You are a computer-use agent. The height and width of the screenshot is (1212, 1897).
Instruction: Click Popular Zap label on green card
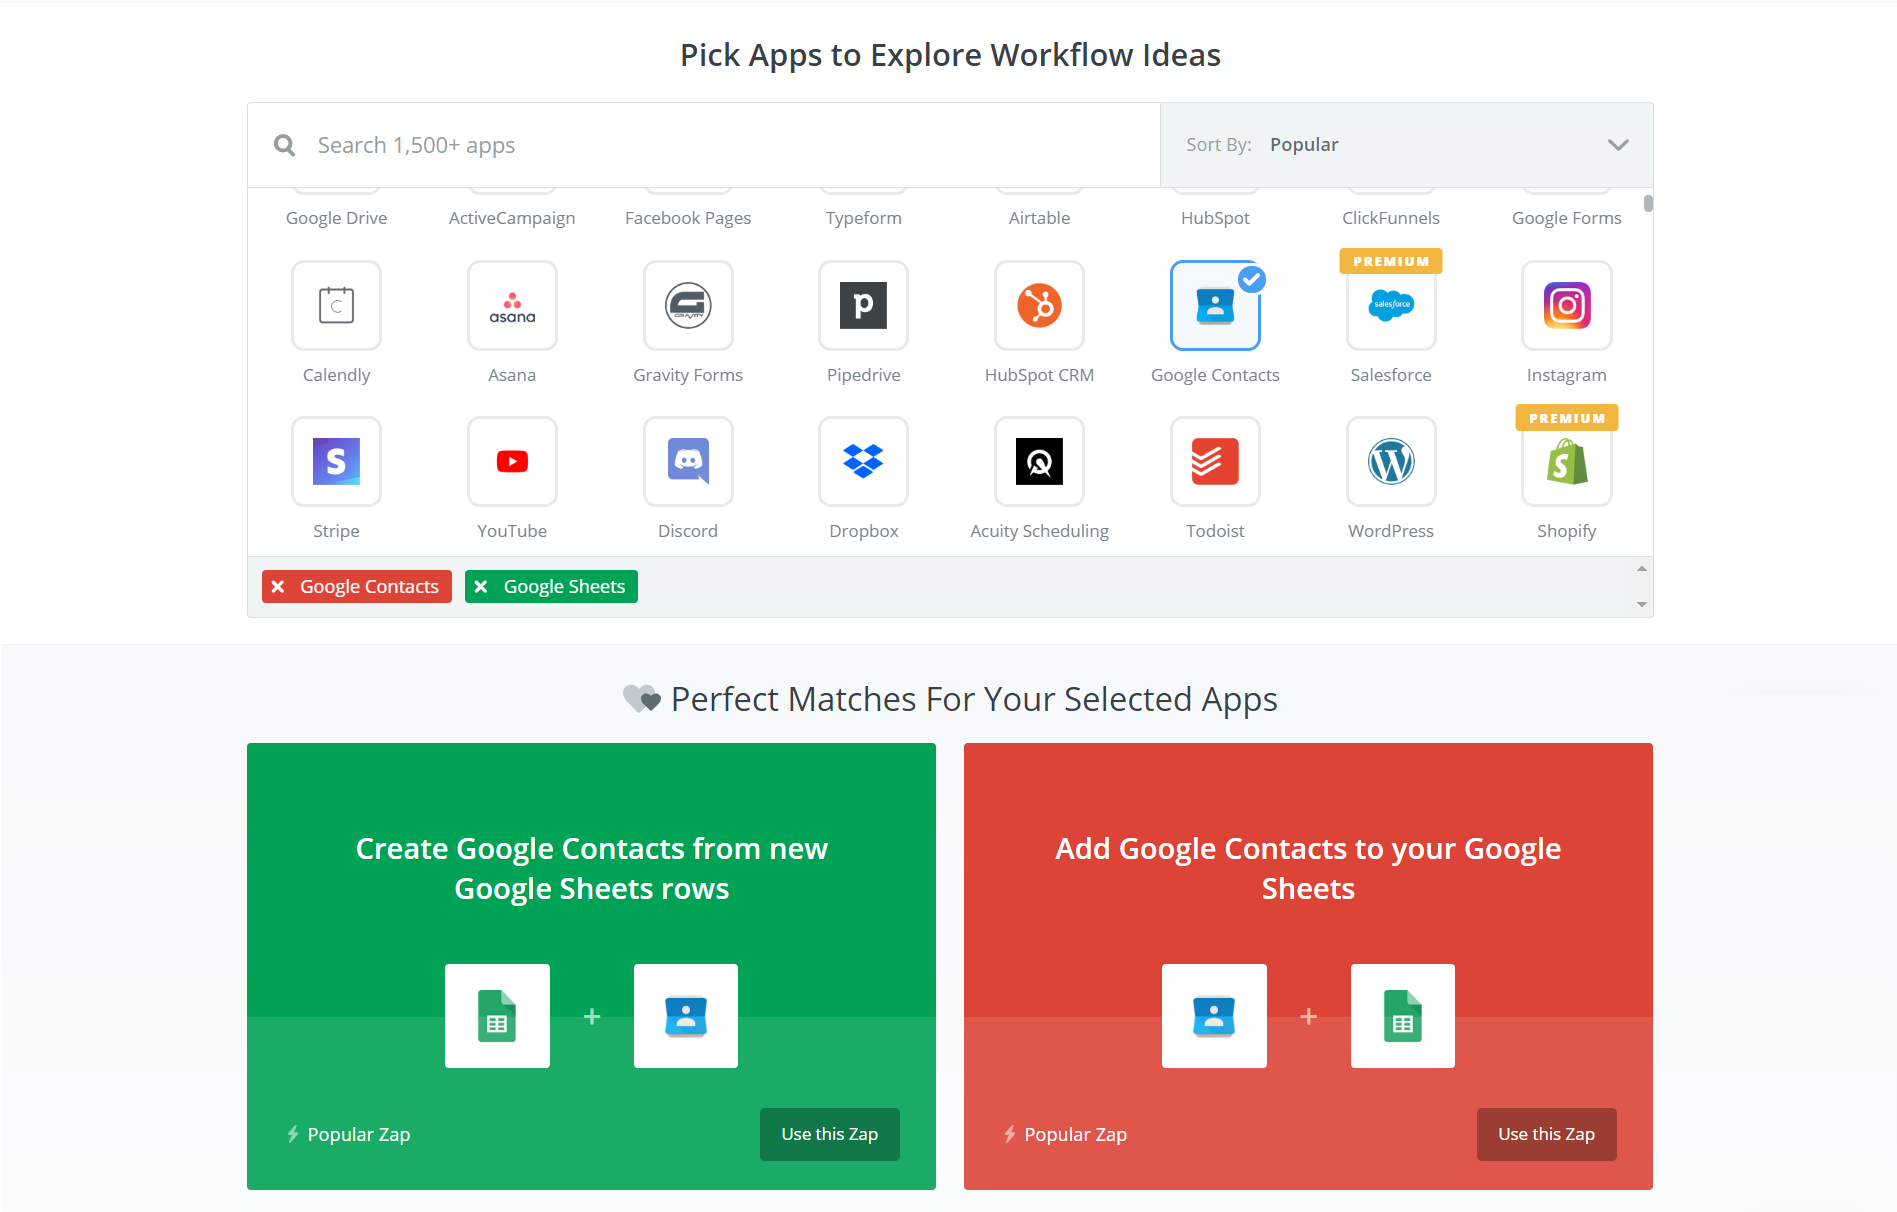pos(359,1134)
